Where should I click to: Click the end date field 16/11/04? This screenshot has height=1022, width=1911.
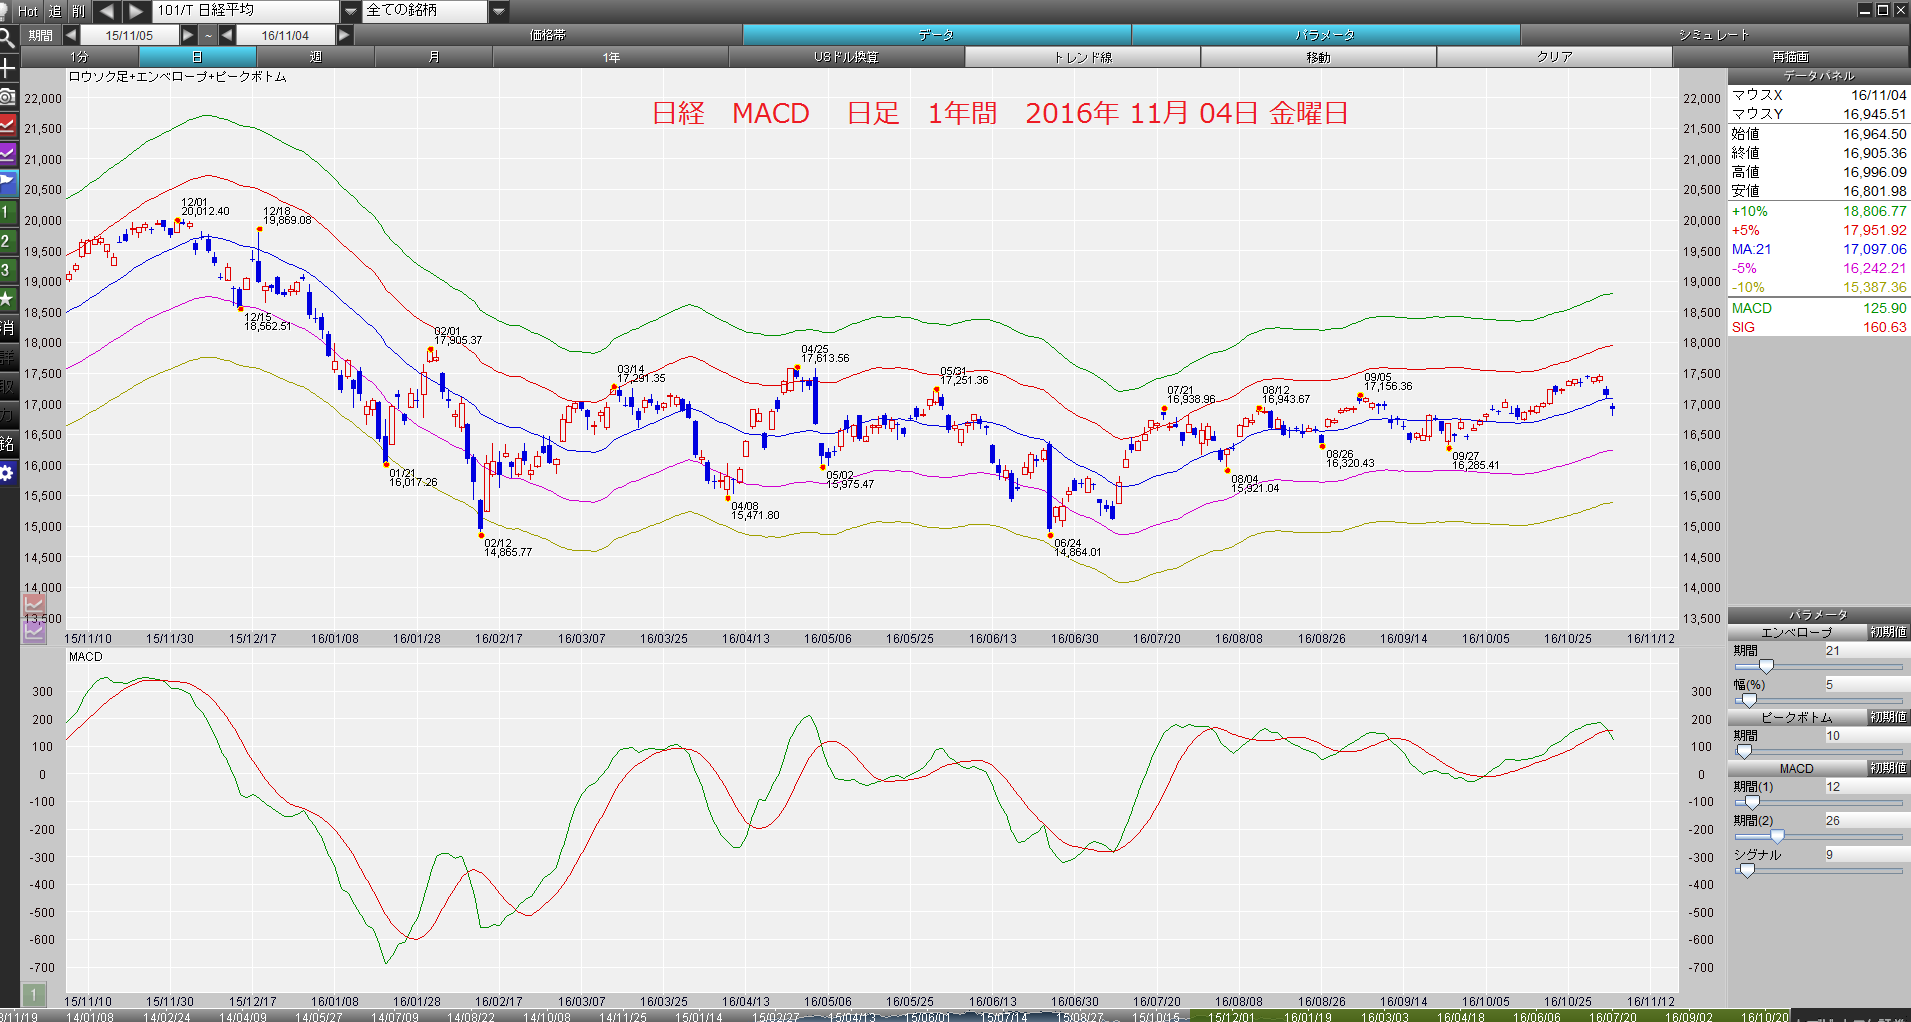285,35
